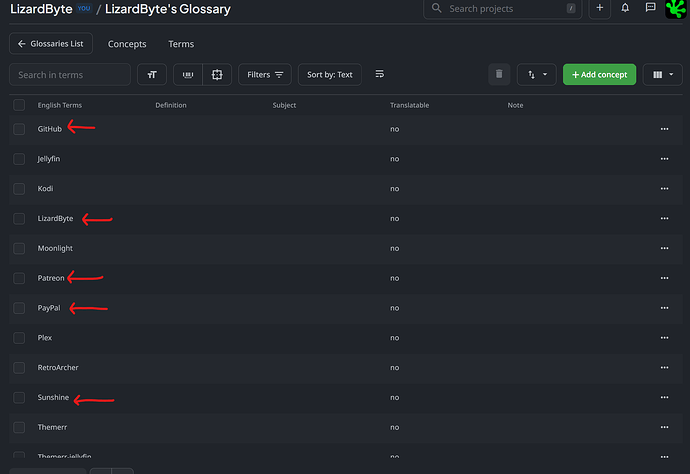The image size is (690, 474).
Task: Click the trash delete icon
Action: click(x=498, y=75)
